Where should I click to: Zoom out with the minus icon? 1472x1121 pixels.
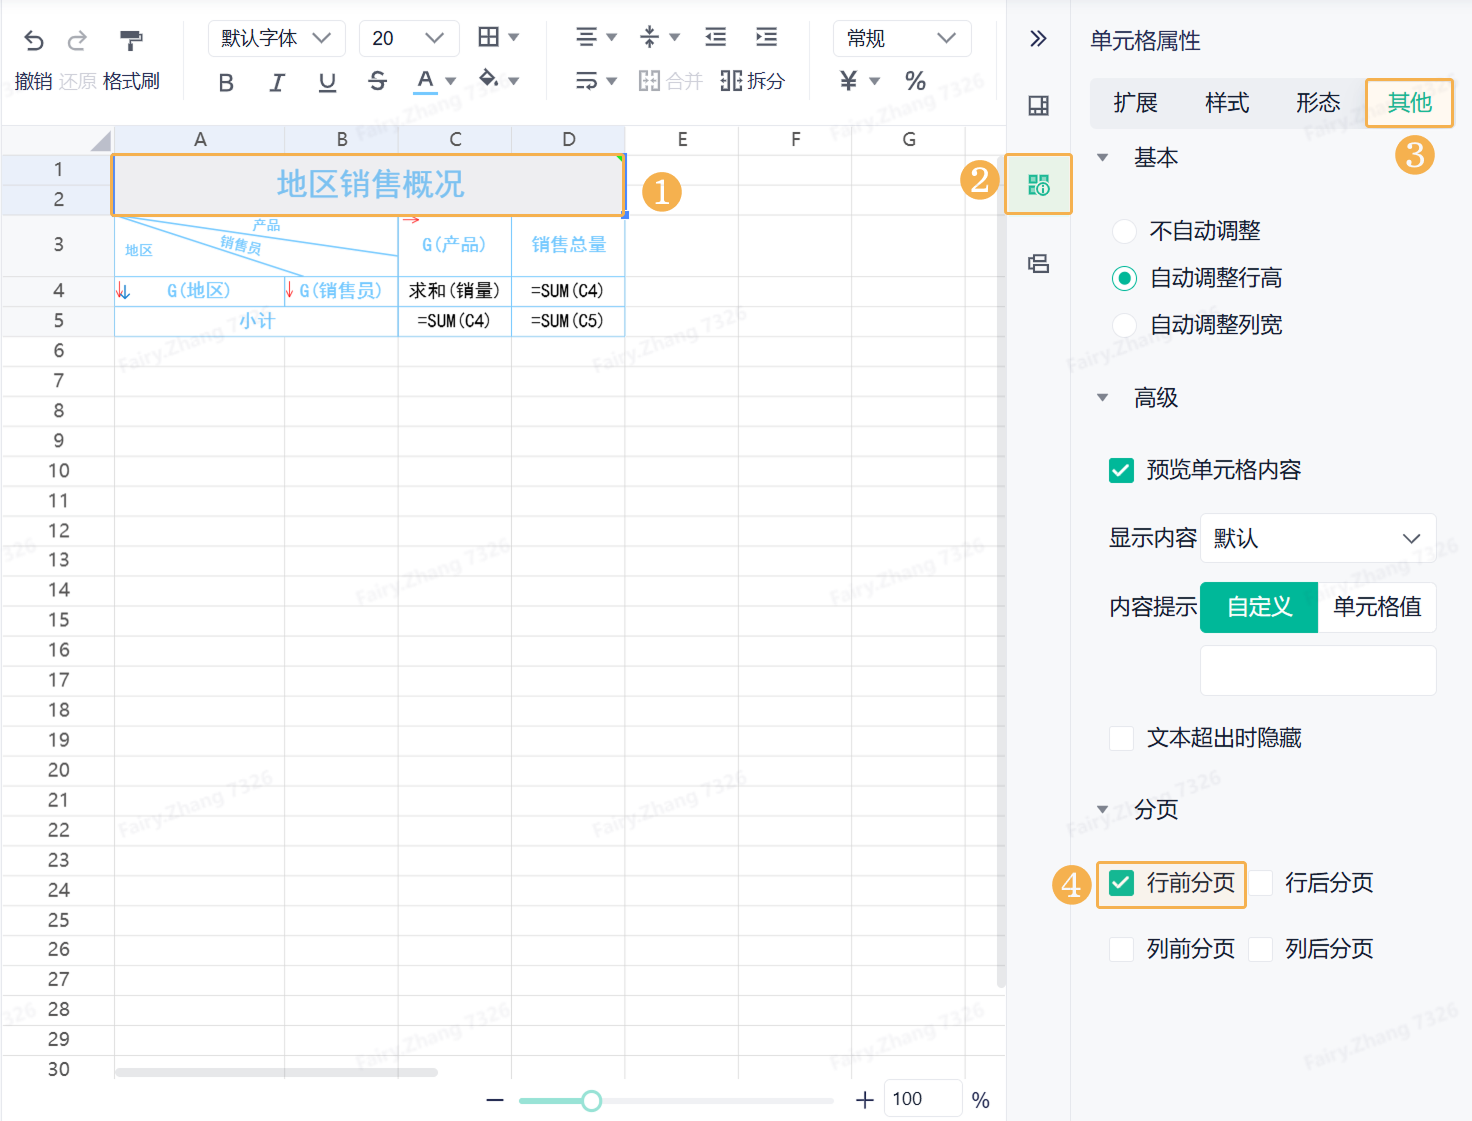(x=495, y=1100)
